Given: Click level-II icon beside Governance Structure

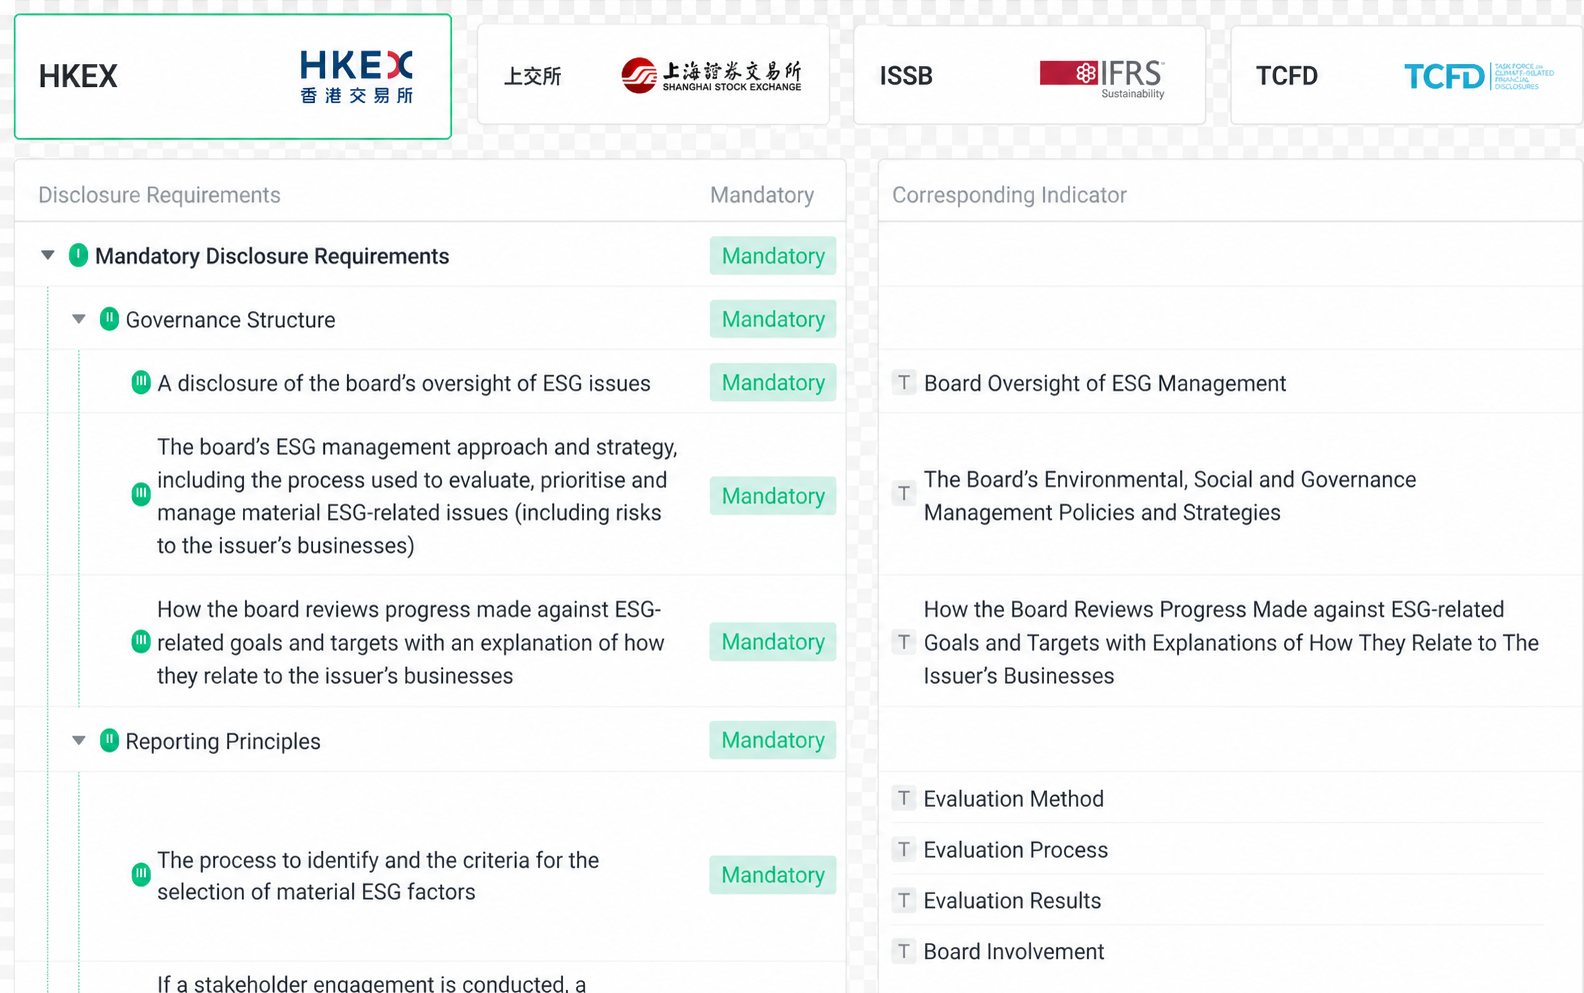Looking at the screenshot, I should pyautogui.click(x=109, y=319).
